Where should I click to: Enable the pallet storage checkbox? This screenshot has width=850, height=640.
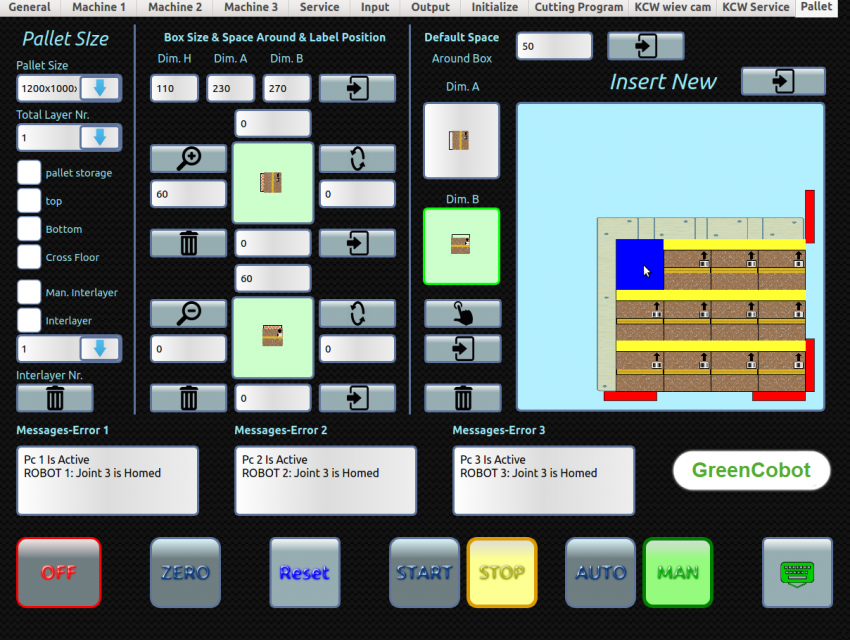coord(29,173)
